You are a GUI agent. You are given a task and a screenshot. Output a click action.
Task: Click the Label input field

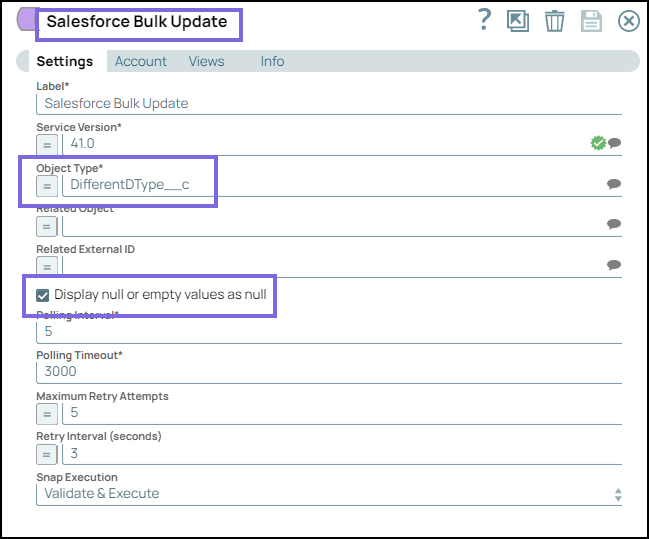click(x=329, y=103)
